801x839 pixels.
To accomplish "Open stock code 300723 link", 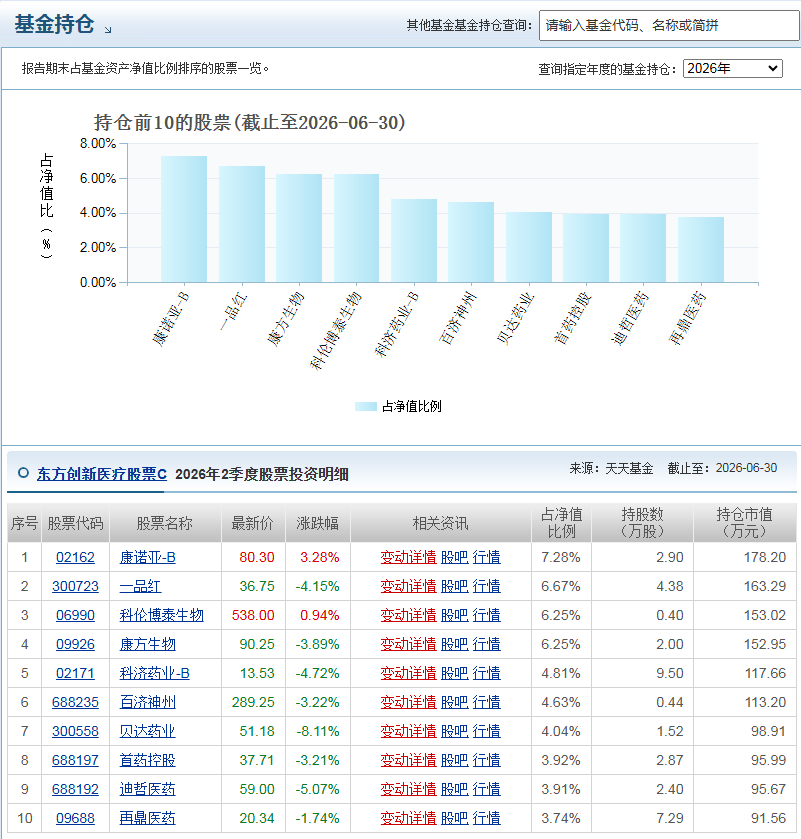I will pyautogui.click(x=75, y=586).
